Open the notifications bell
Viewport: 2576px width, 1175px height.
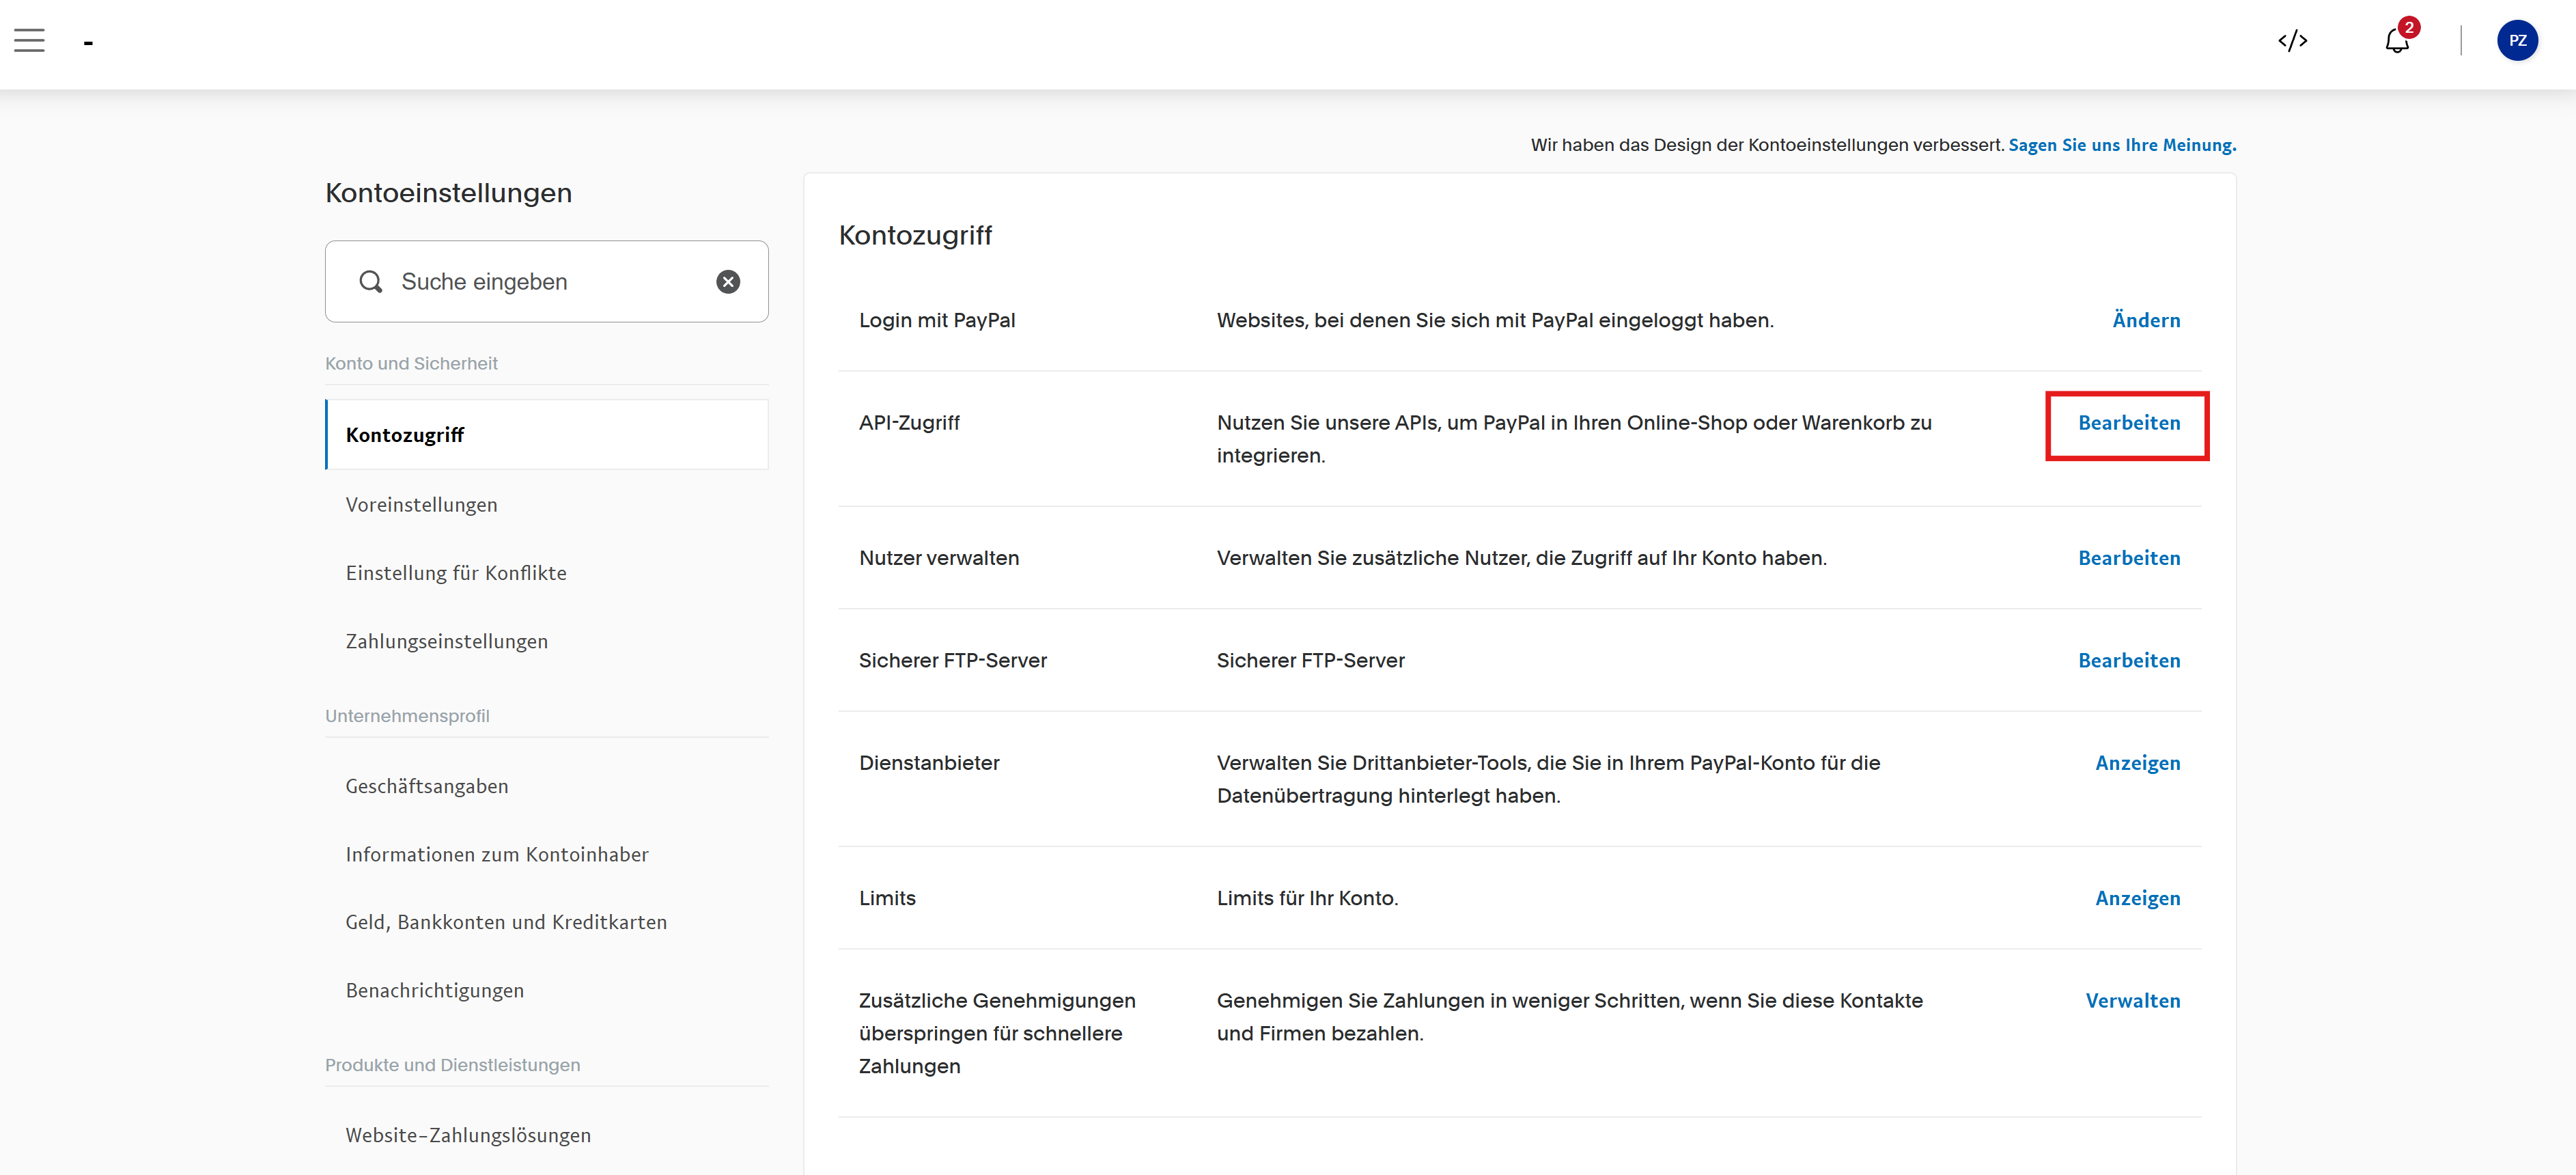point(2397,41)
